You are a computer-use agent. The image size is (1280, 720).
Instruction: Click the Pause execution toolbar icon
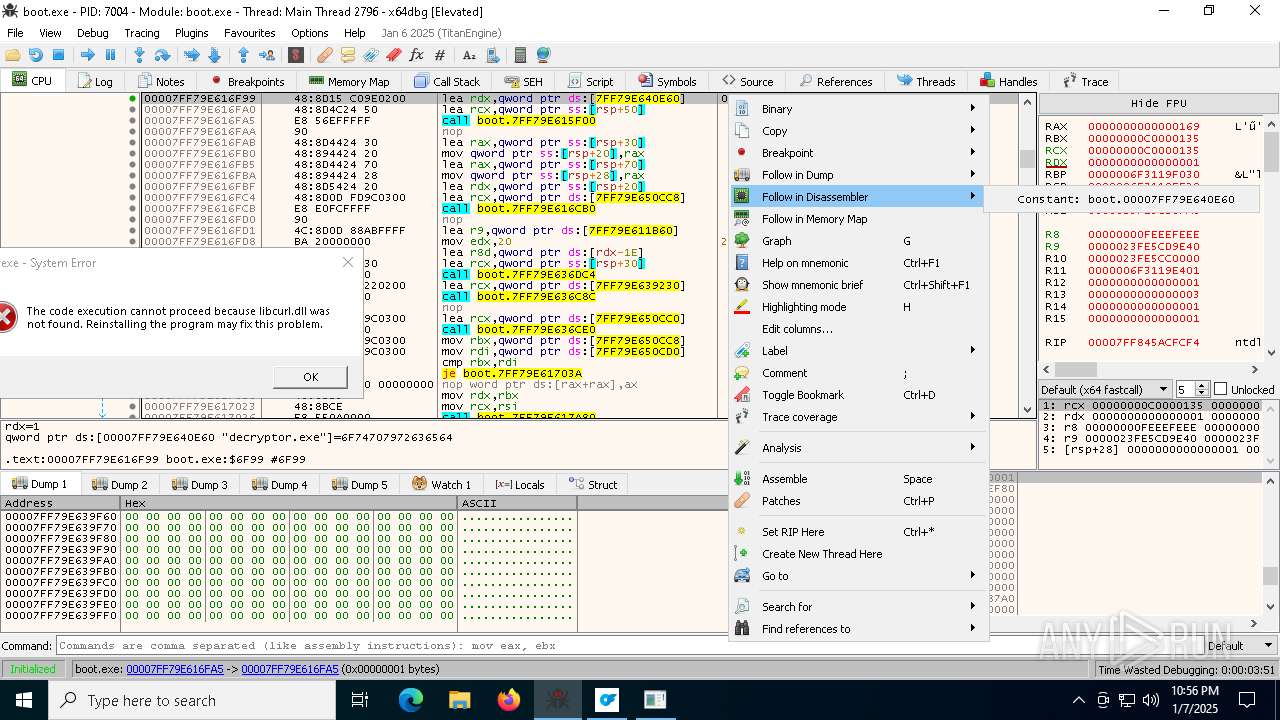coord(110,55)
